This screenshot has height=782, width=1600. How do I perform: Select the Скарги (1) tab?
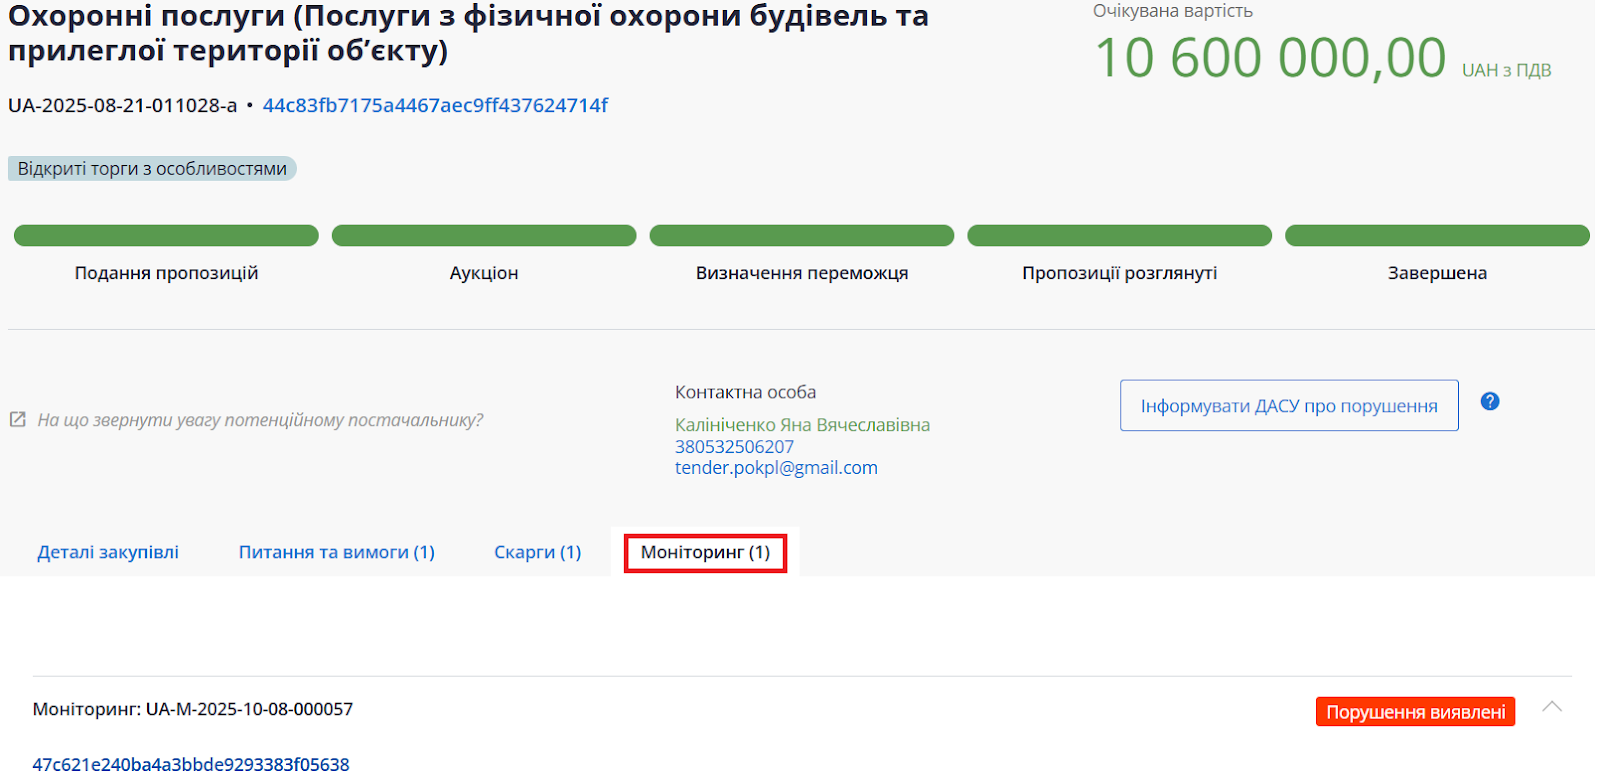pyautogui.click(x=537, y=552)
